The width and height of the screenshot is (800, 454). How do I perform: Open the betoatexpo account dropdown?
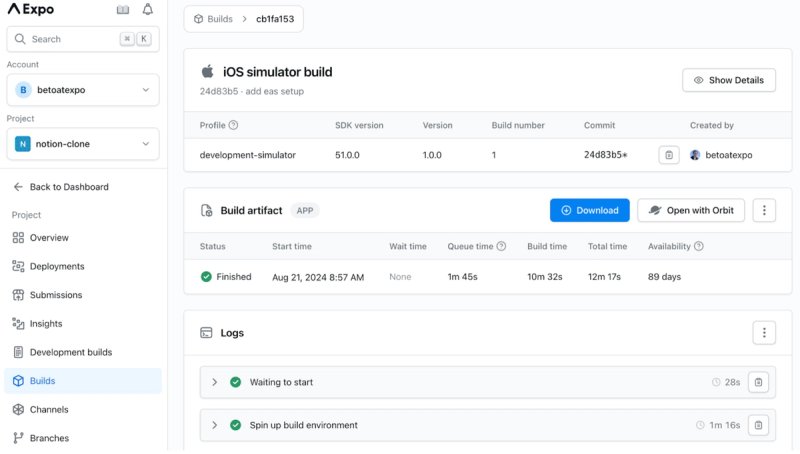[x=83, y=90]
